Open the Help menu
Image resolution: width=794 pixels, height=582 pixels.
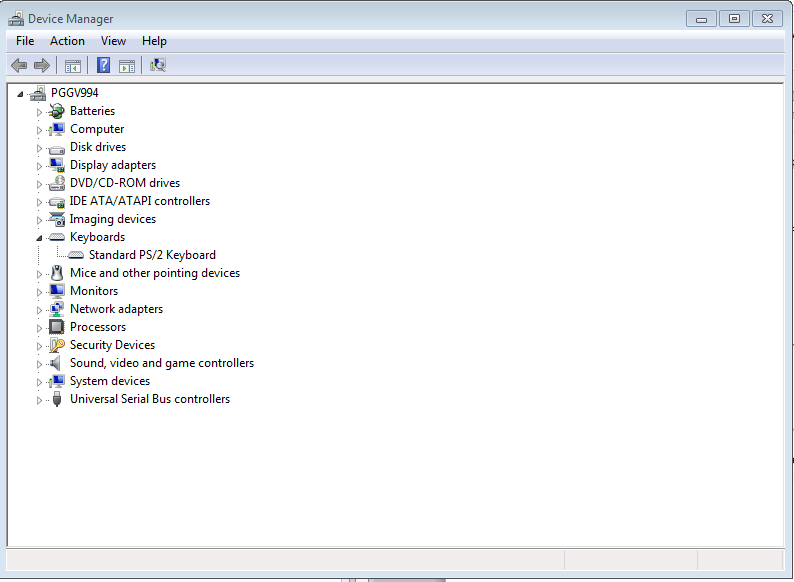(154, 41)
